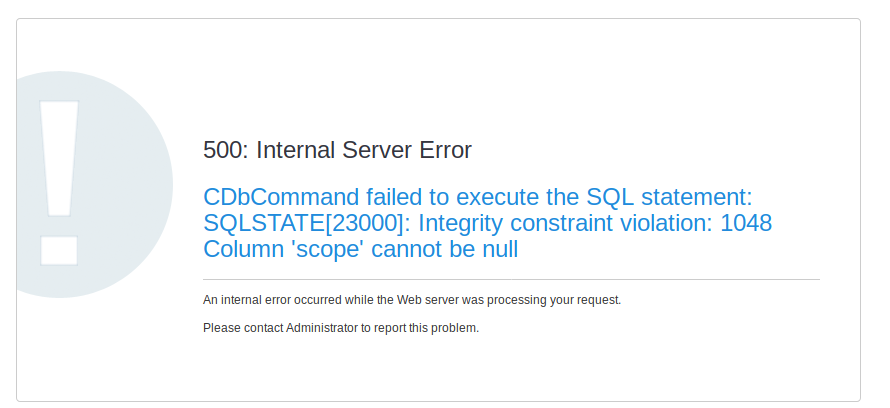Viewport: 890px width, 408px height.
Task: Click the horizontal divider under the error message
Action: coord(511,279)
